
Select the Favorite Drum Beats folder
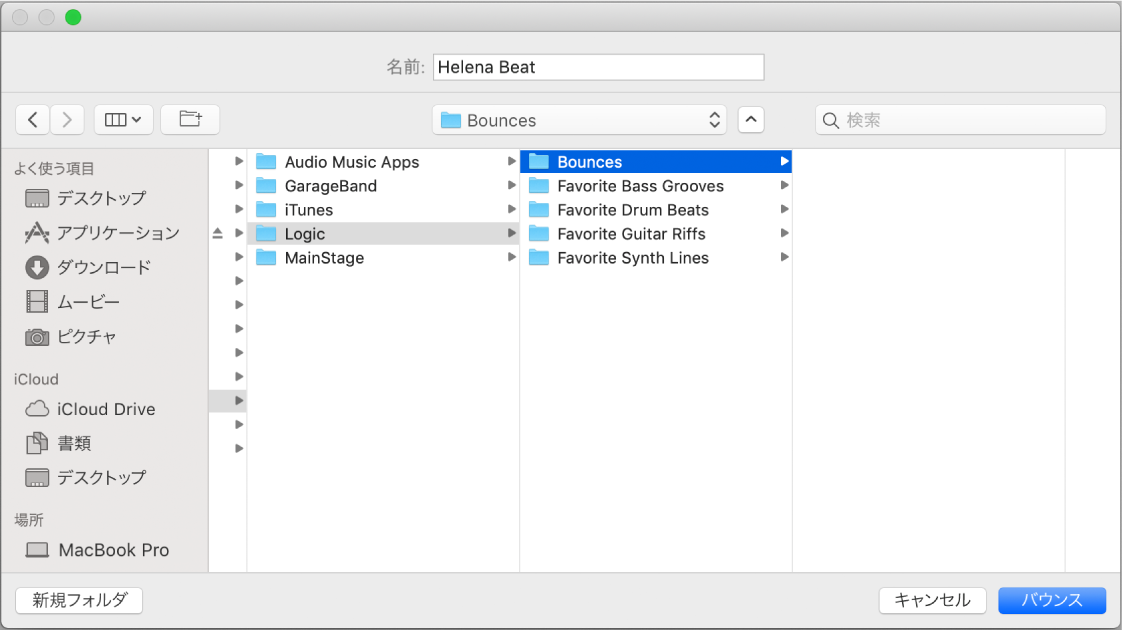click(x=656, y=210)
